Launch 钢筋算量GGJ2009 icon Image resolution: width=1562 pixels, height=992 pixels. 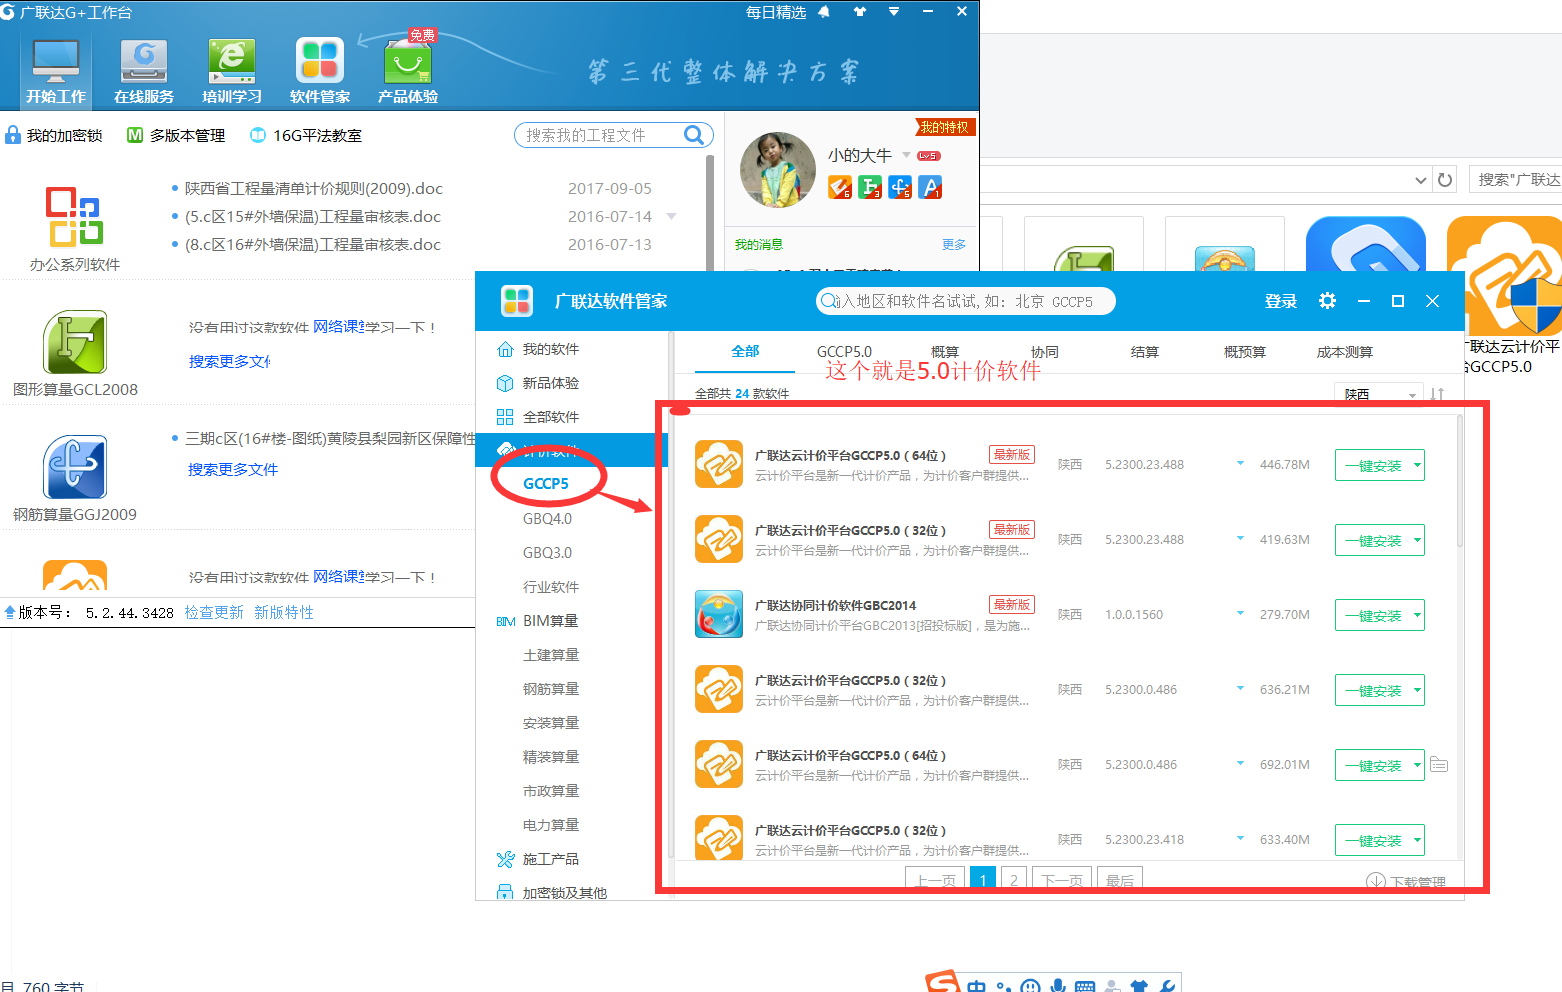(x=75, y=467)
